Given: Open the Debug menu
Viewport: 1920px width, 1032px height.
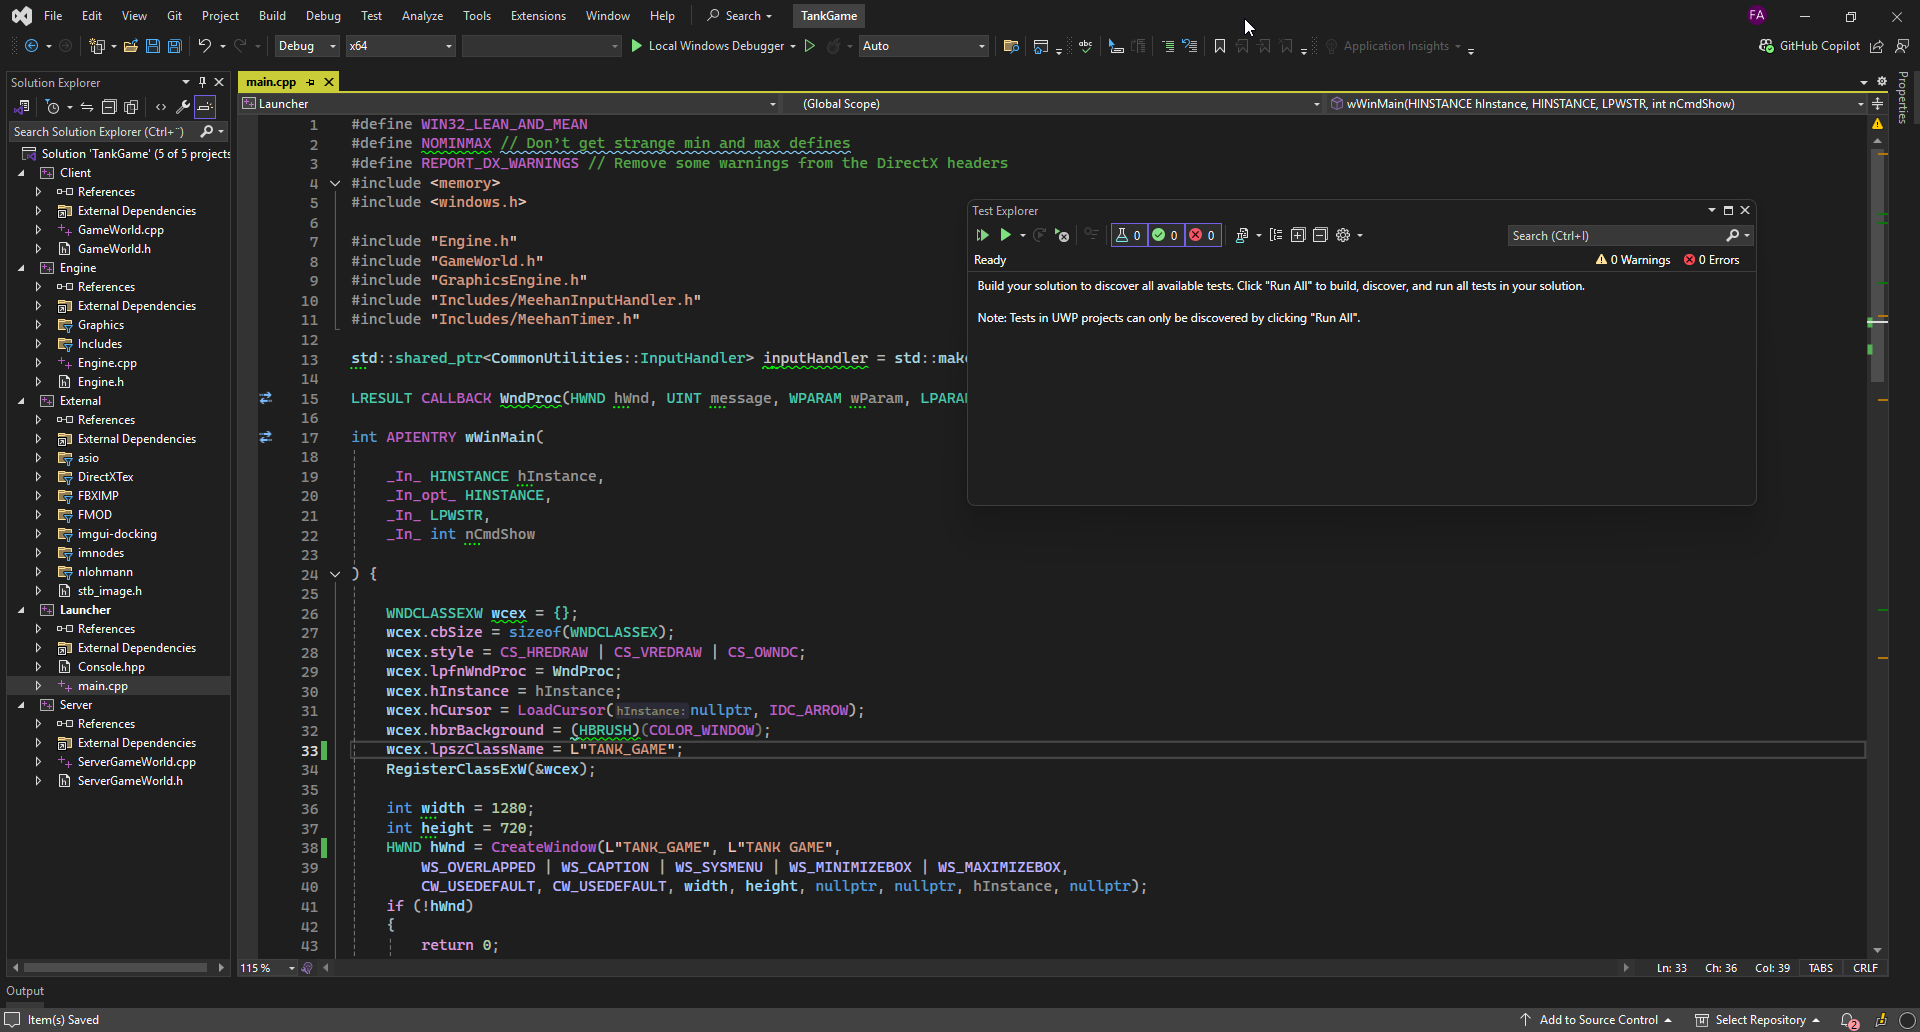Looking at the screenshot, I should [x=323, y=16].
